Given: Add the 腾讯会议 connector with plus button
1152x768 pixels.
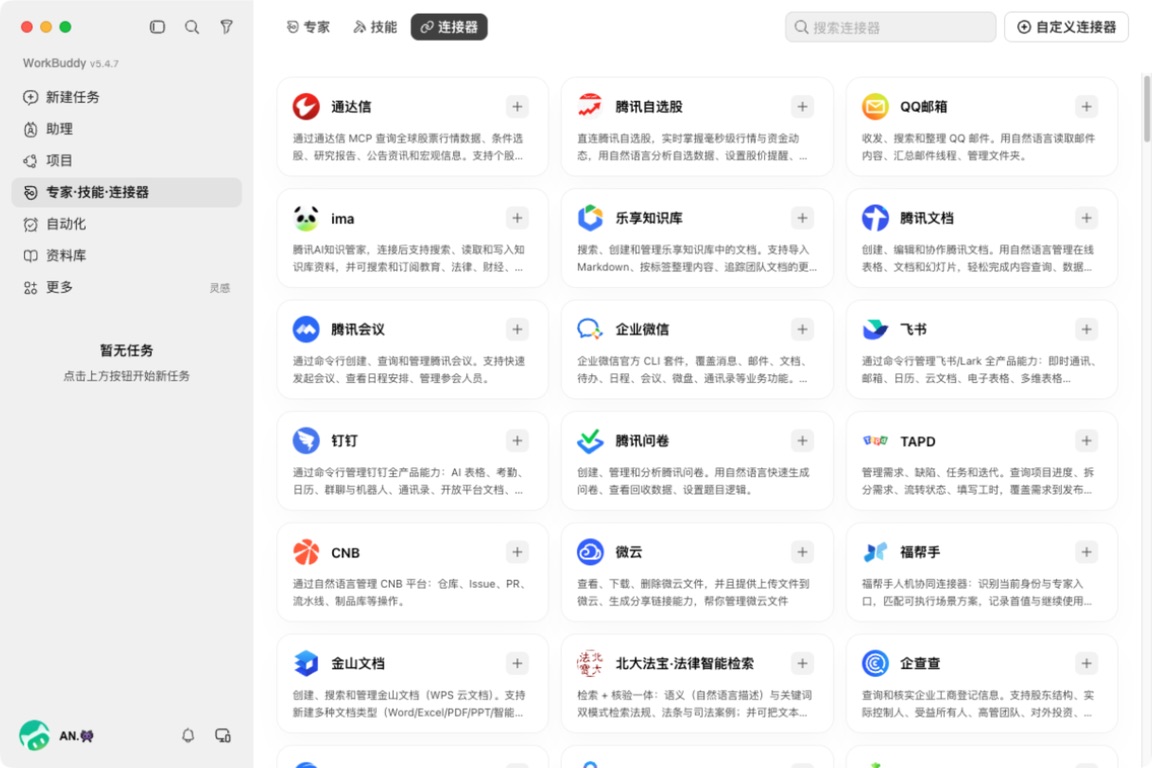Looking at the screenshot, I should click(x=517, y=329).
